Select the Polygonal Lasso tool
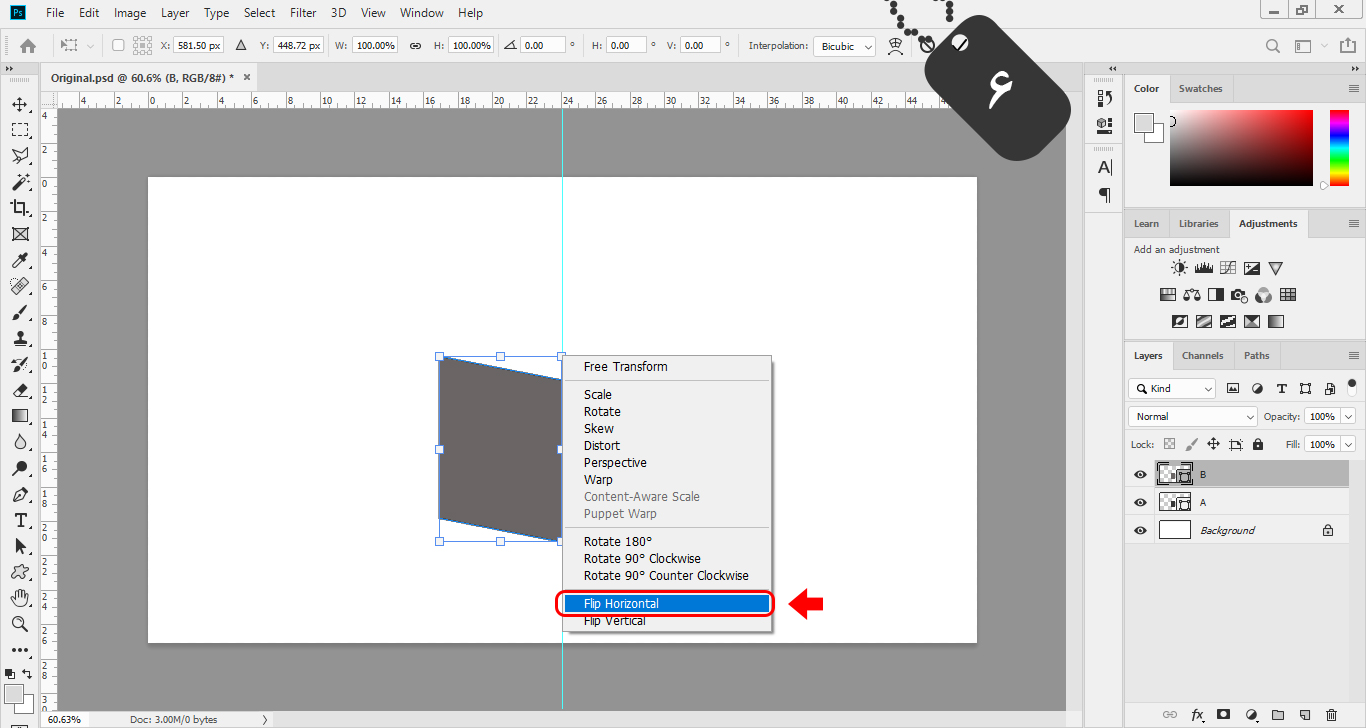This screenshot has height=728, width=1366. pyautogui.click(x=20, y=156)
